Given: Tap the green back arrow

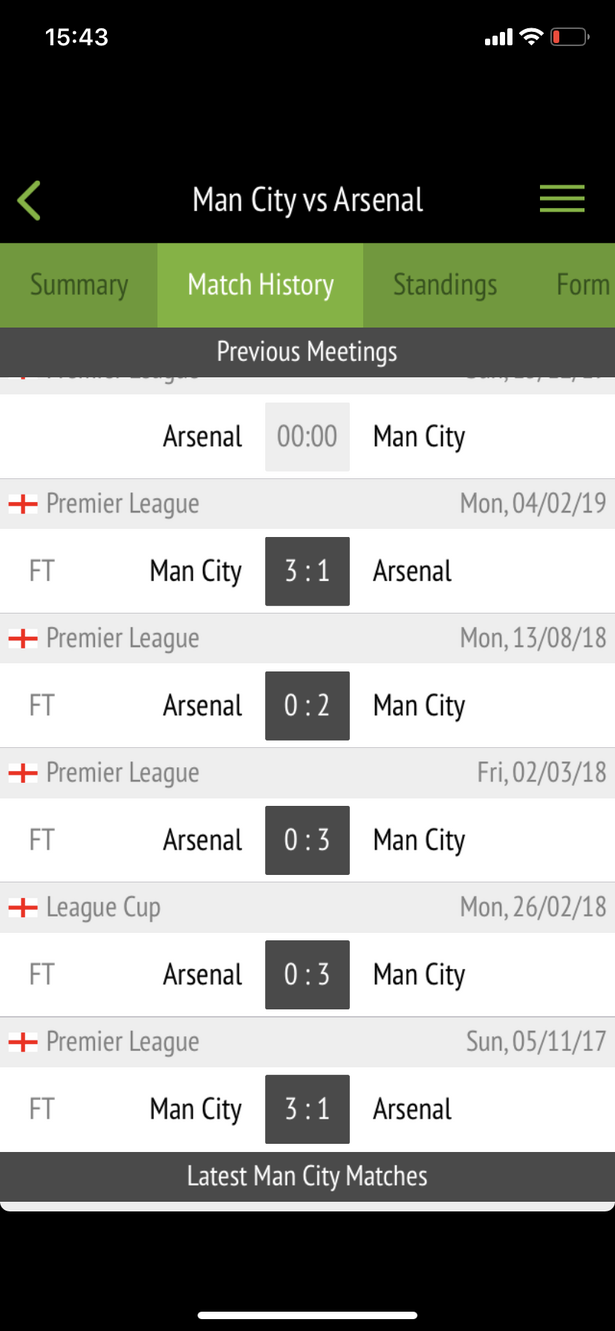Looking at the screenshot, I should click(29, 200).
